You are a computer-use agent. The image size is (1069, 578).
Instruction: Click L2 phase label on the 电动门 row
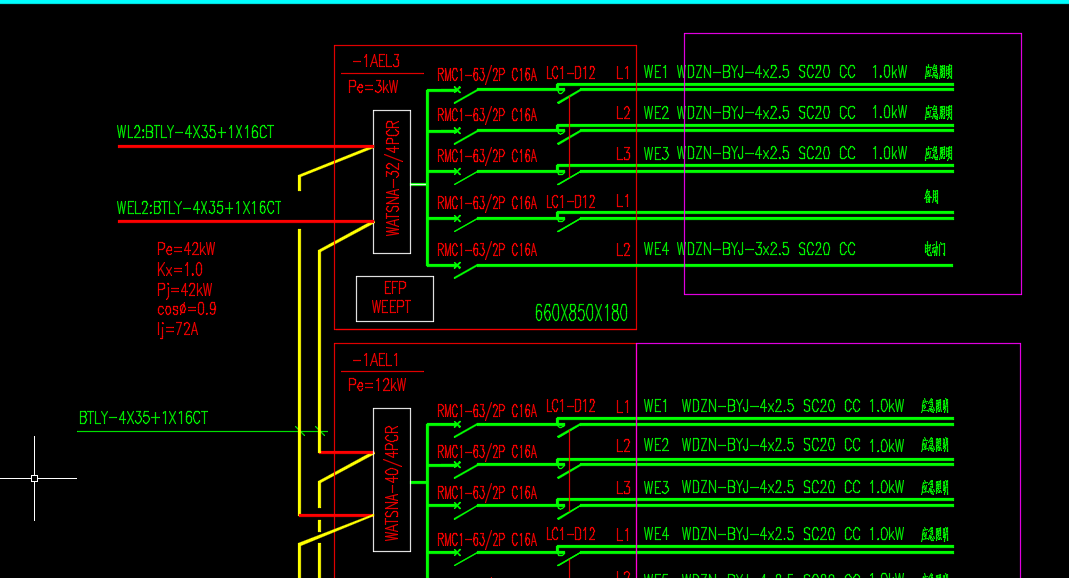pyautogui.click(x=623, y=249)
